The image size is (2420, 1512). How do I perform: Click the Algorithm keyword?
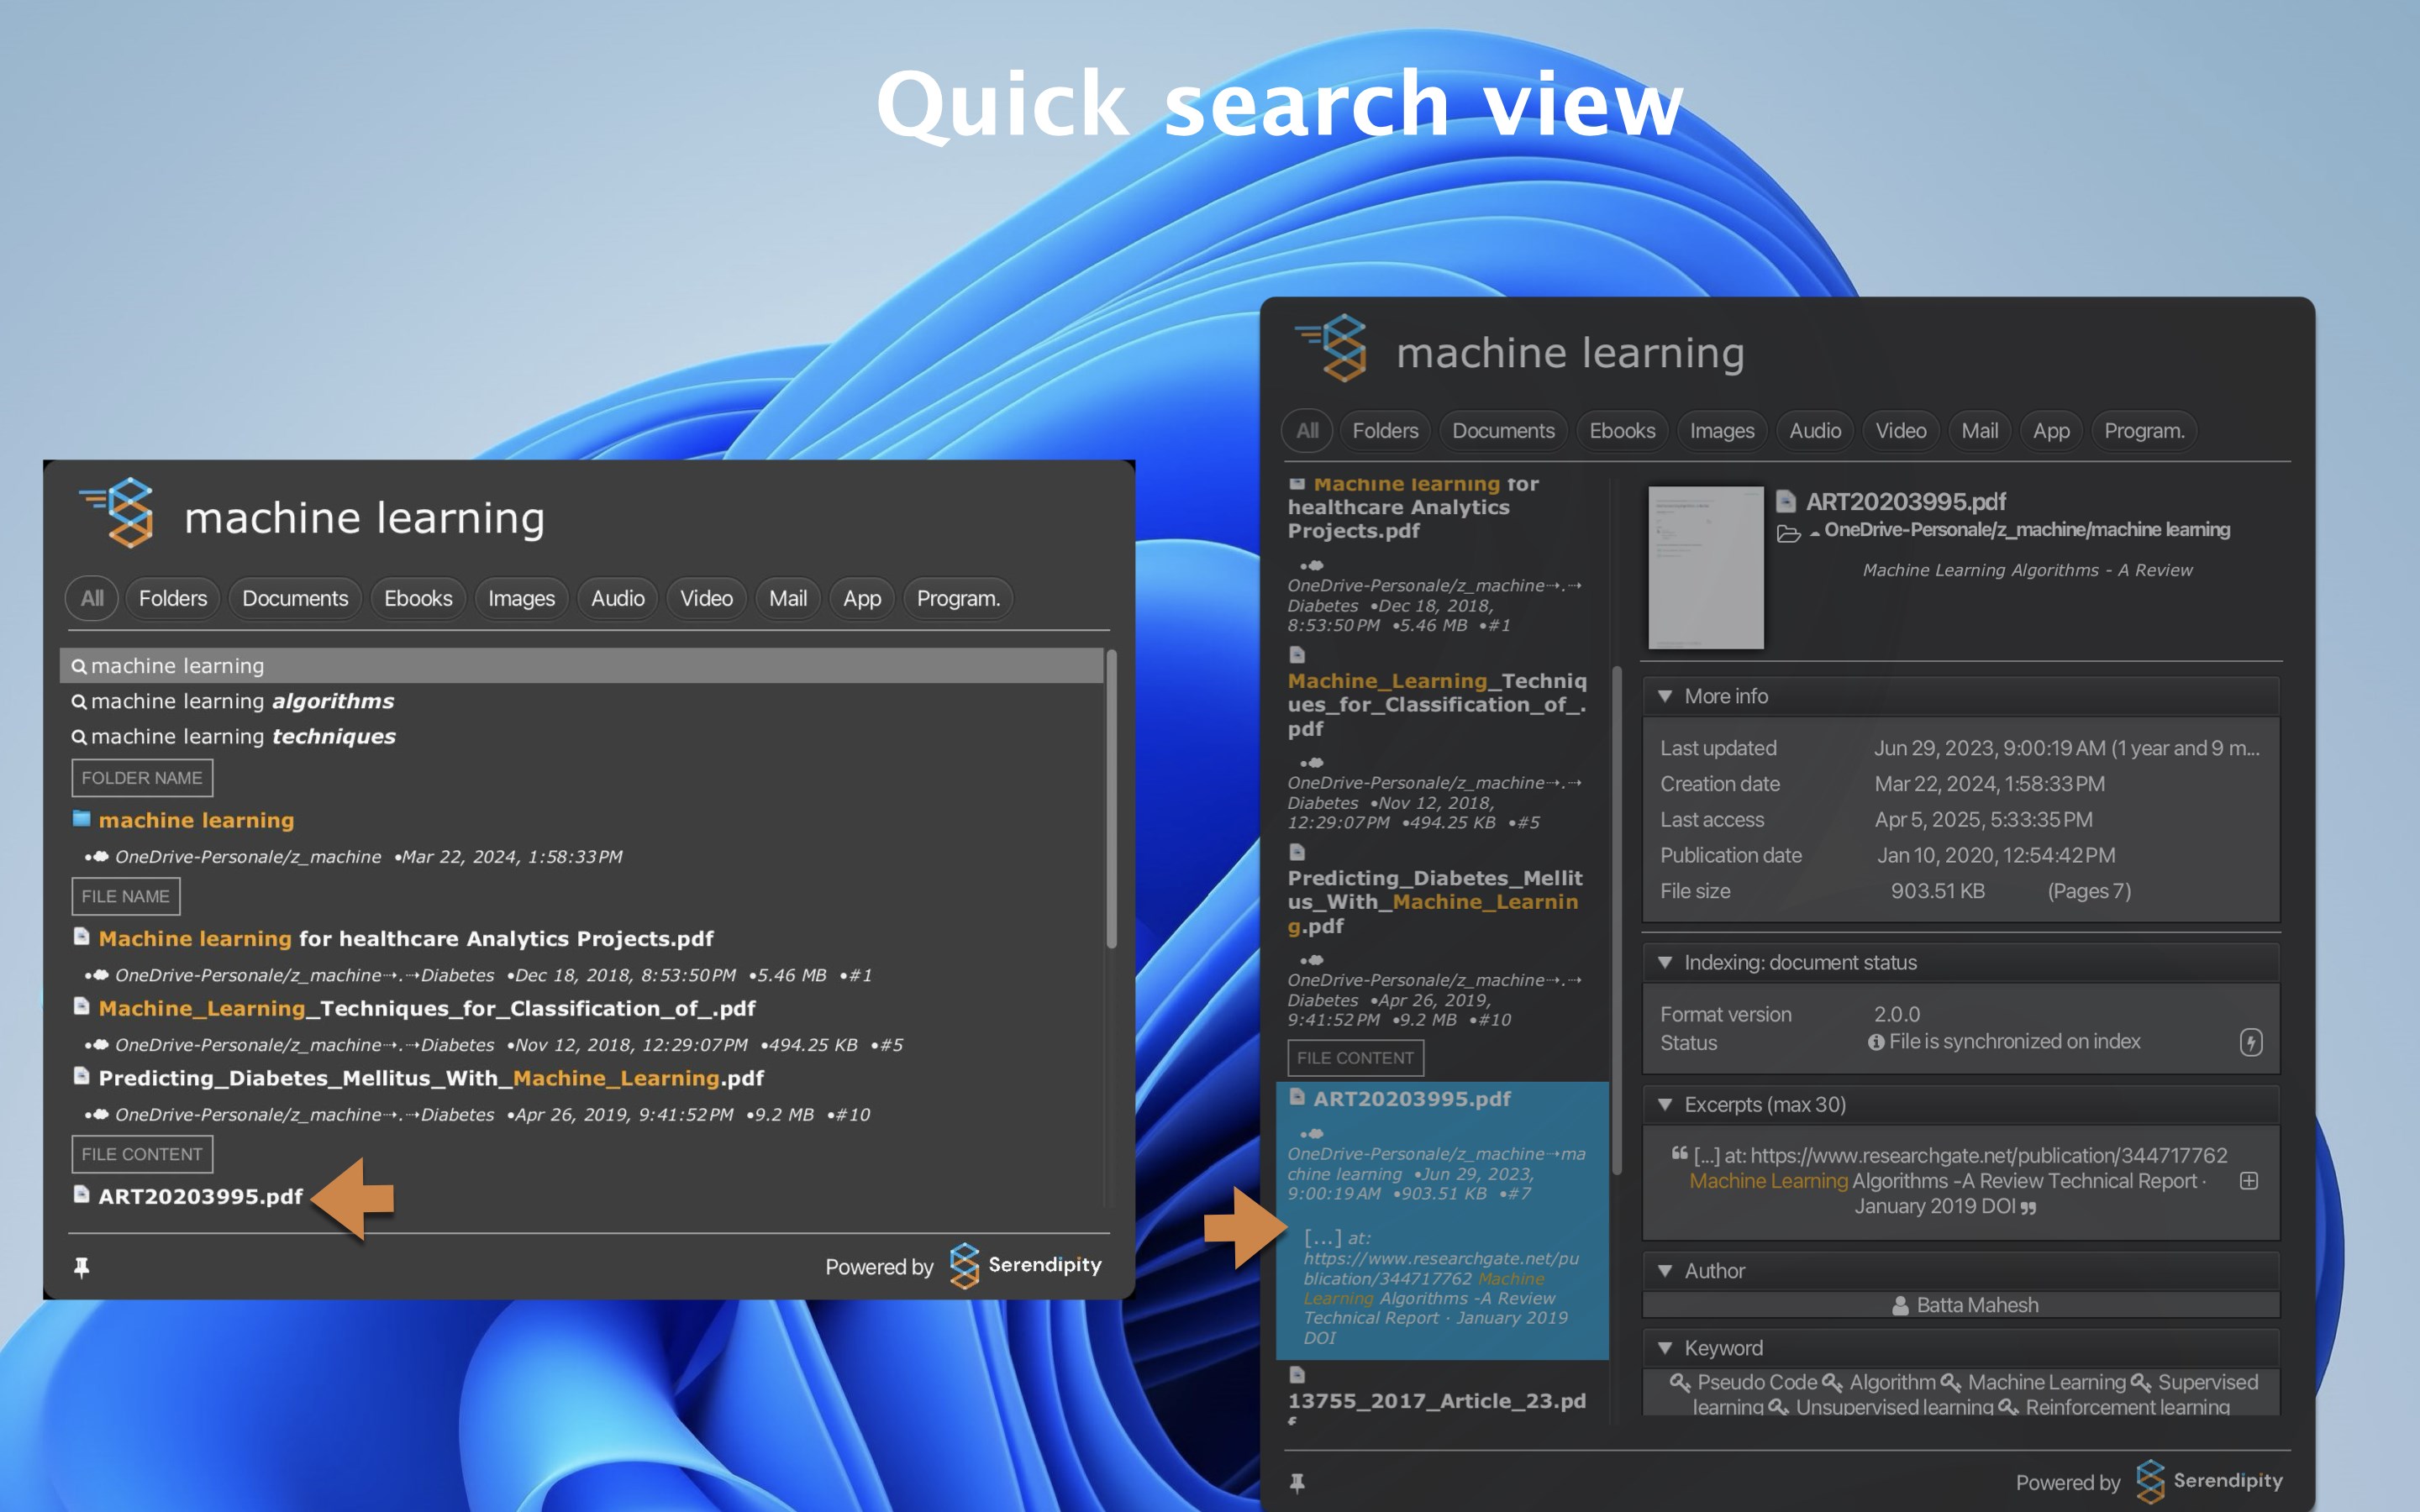[x=1892, y=1382]
